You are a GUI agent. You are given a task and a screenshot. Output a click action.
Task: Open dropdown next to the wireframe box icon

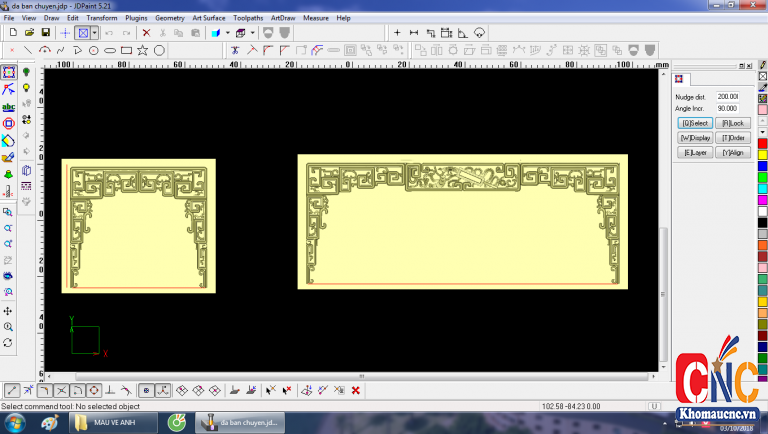(x=251, y=33)
